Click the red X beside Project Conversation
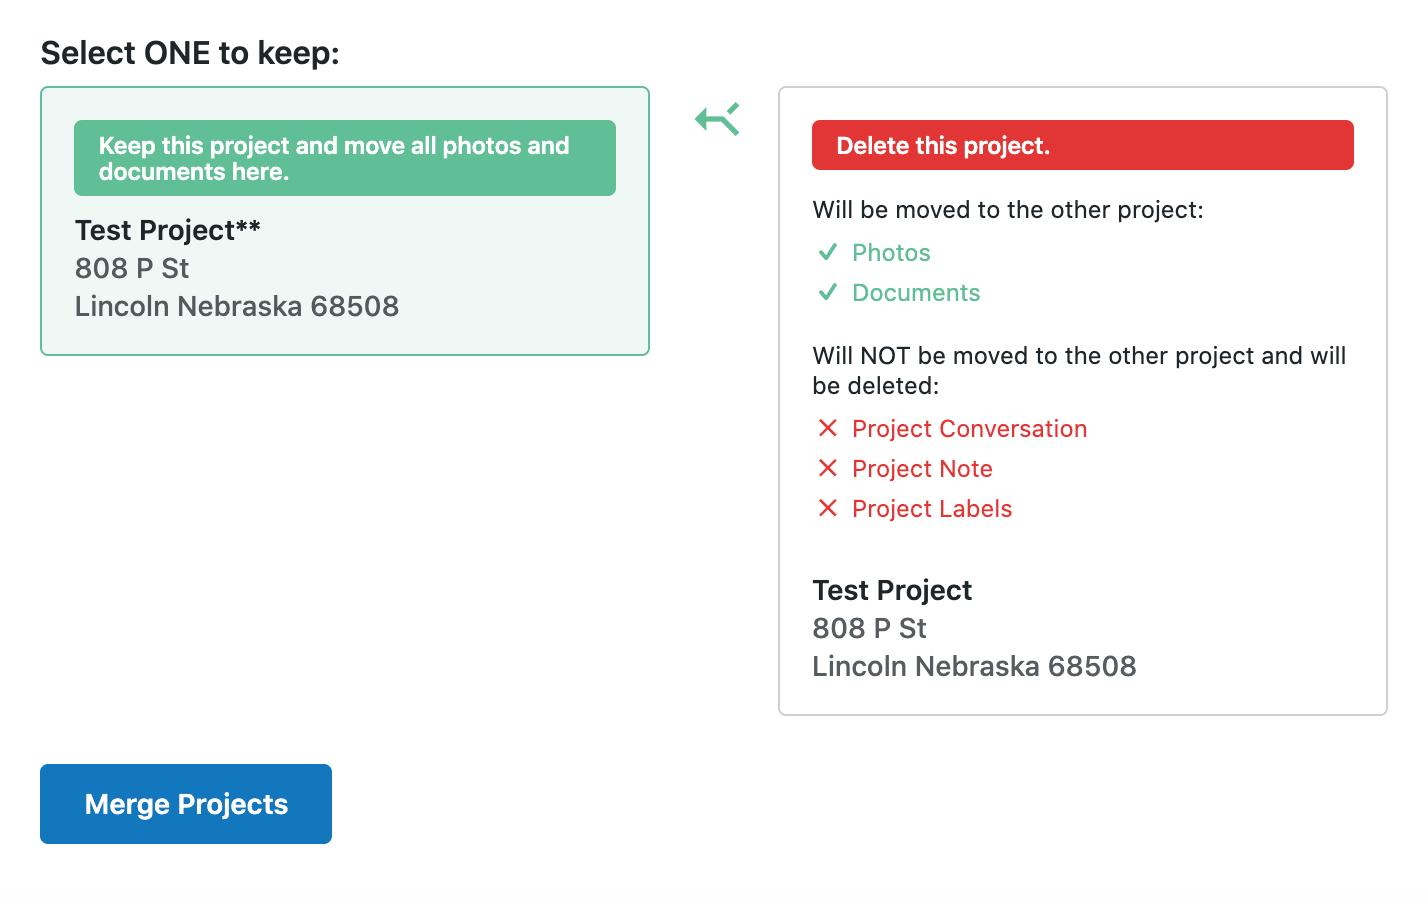 click(x=827, y=428)
